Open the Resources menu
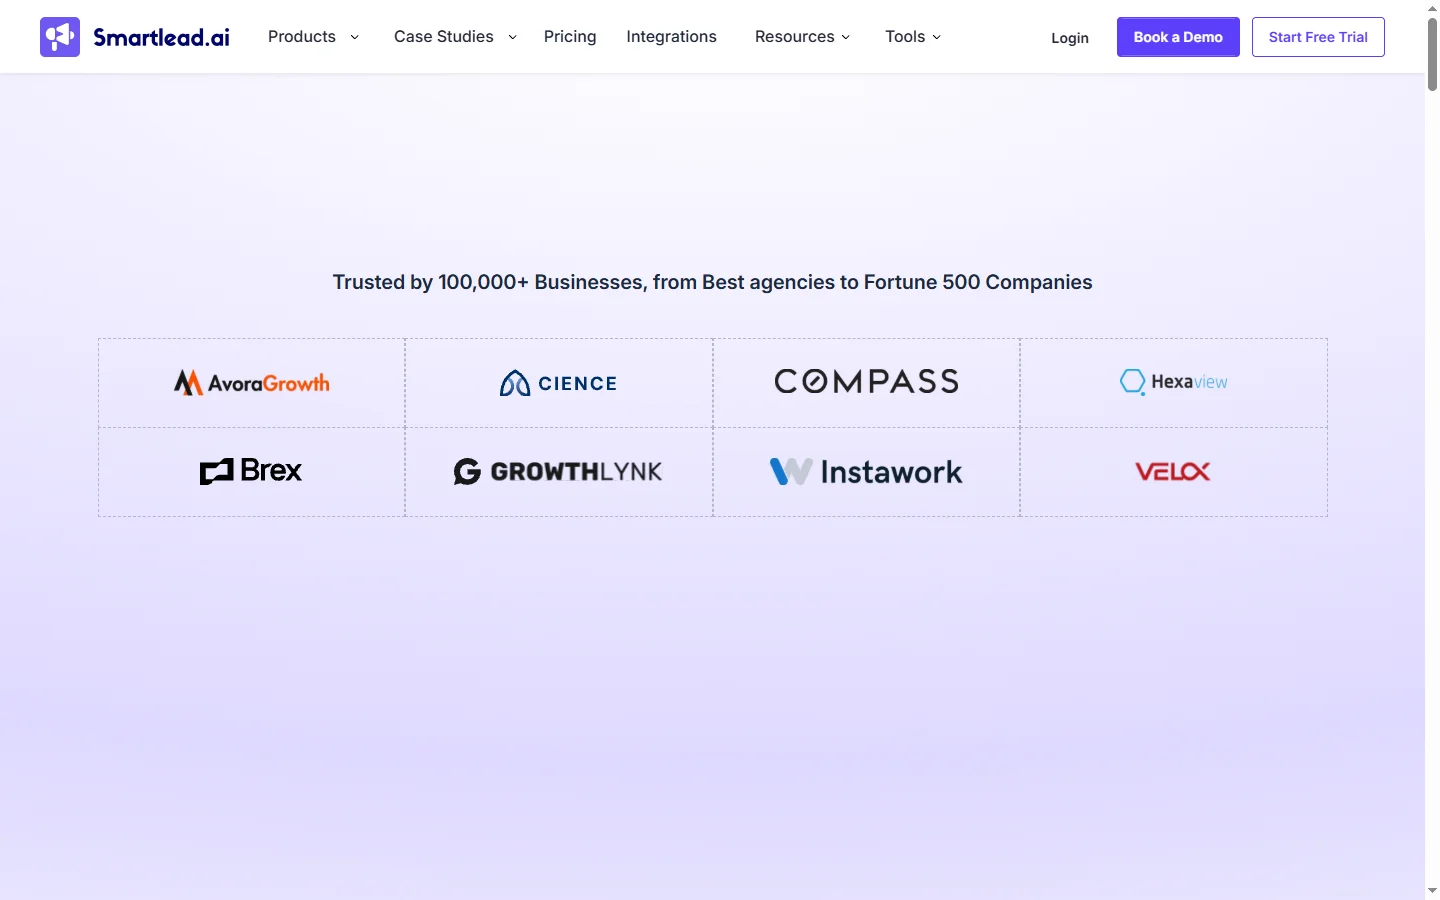This screenshot has width=1440, height=900. point(795,37)
